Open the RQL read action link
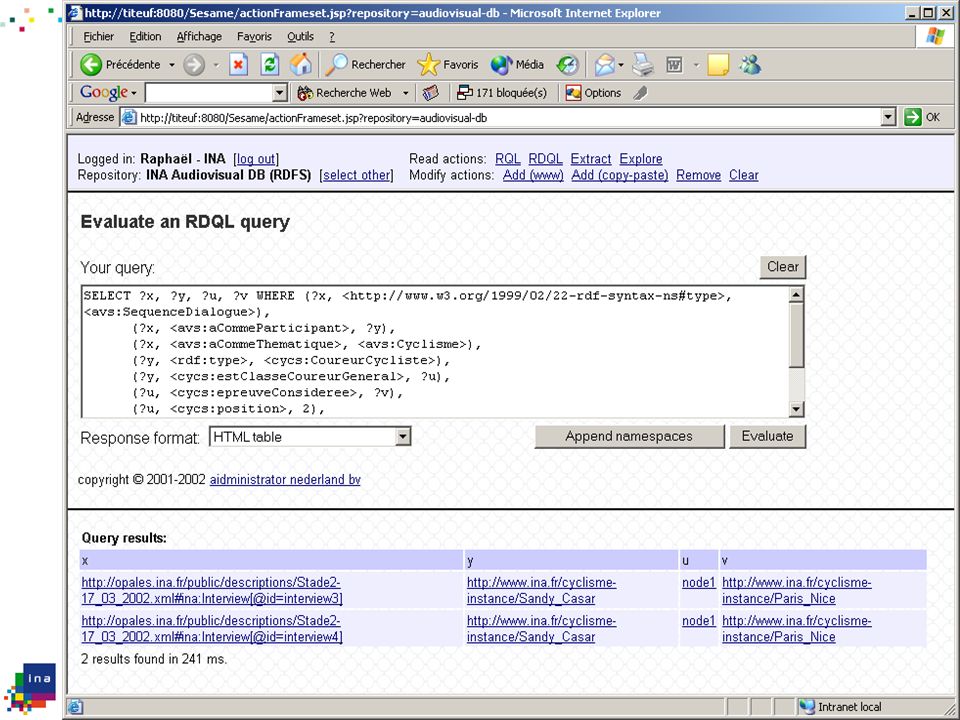This screenshot has height=720, width=960. (508, 159)
